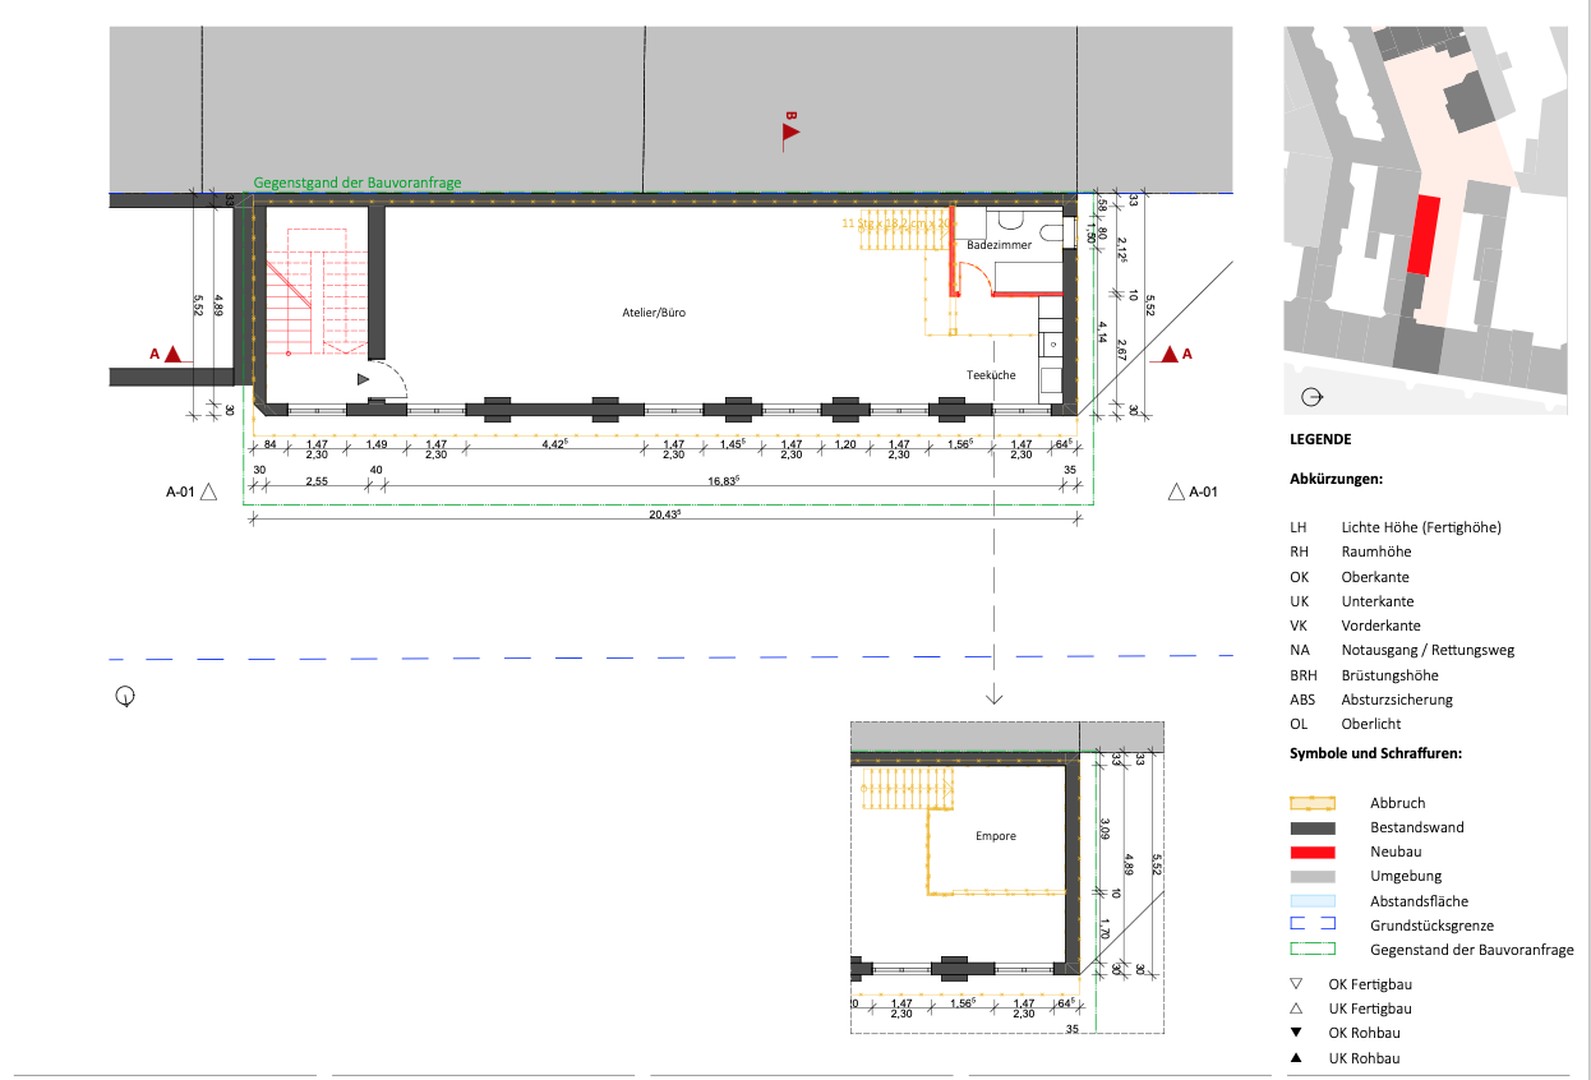Click the OK Fertigbau triangle symbol

click(x=1296, y=984)
